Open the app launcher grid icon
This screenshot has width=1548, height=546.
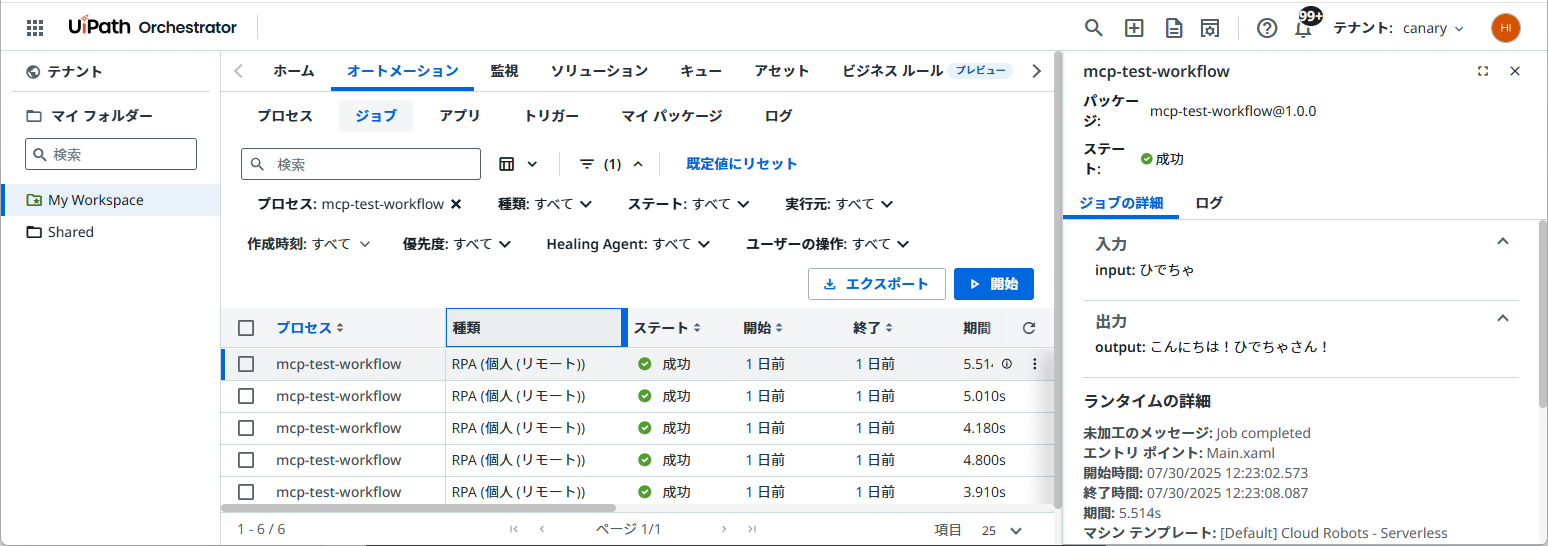[35, 28]
